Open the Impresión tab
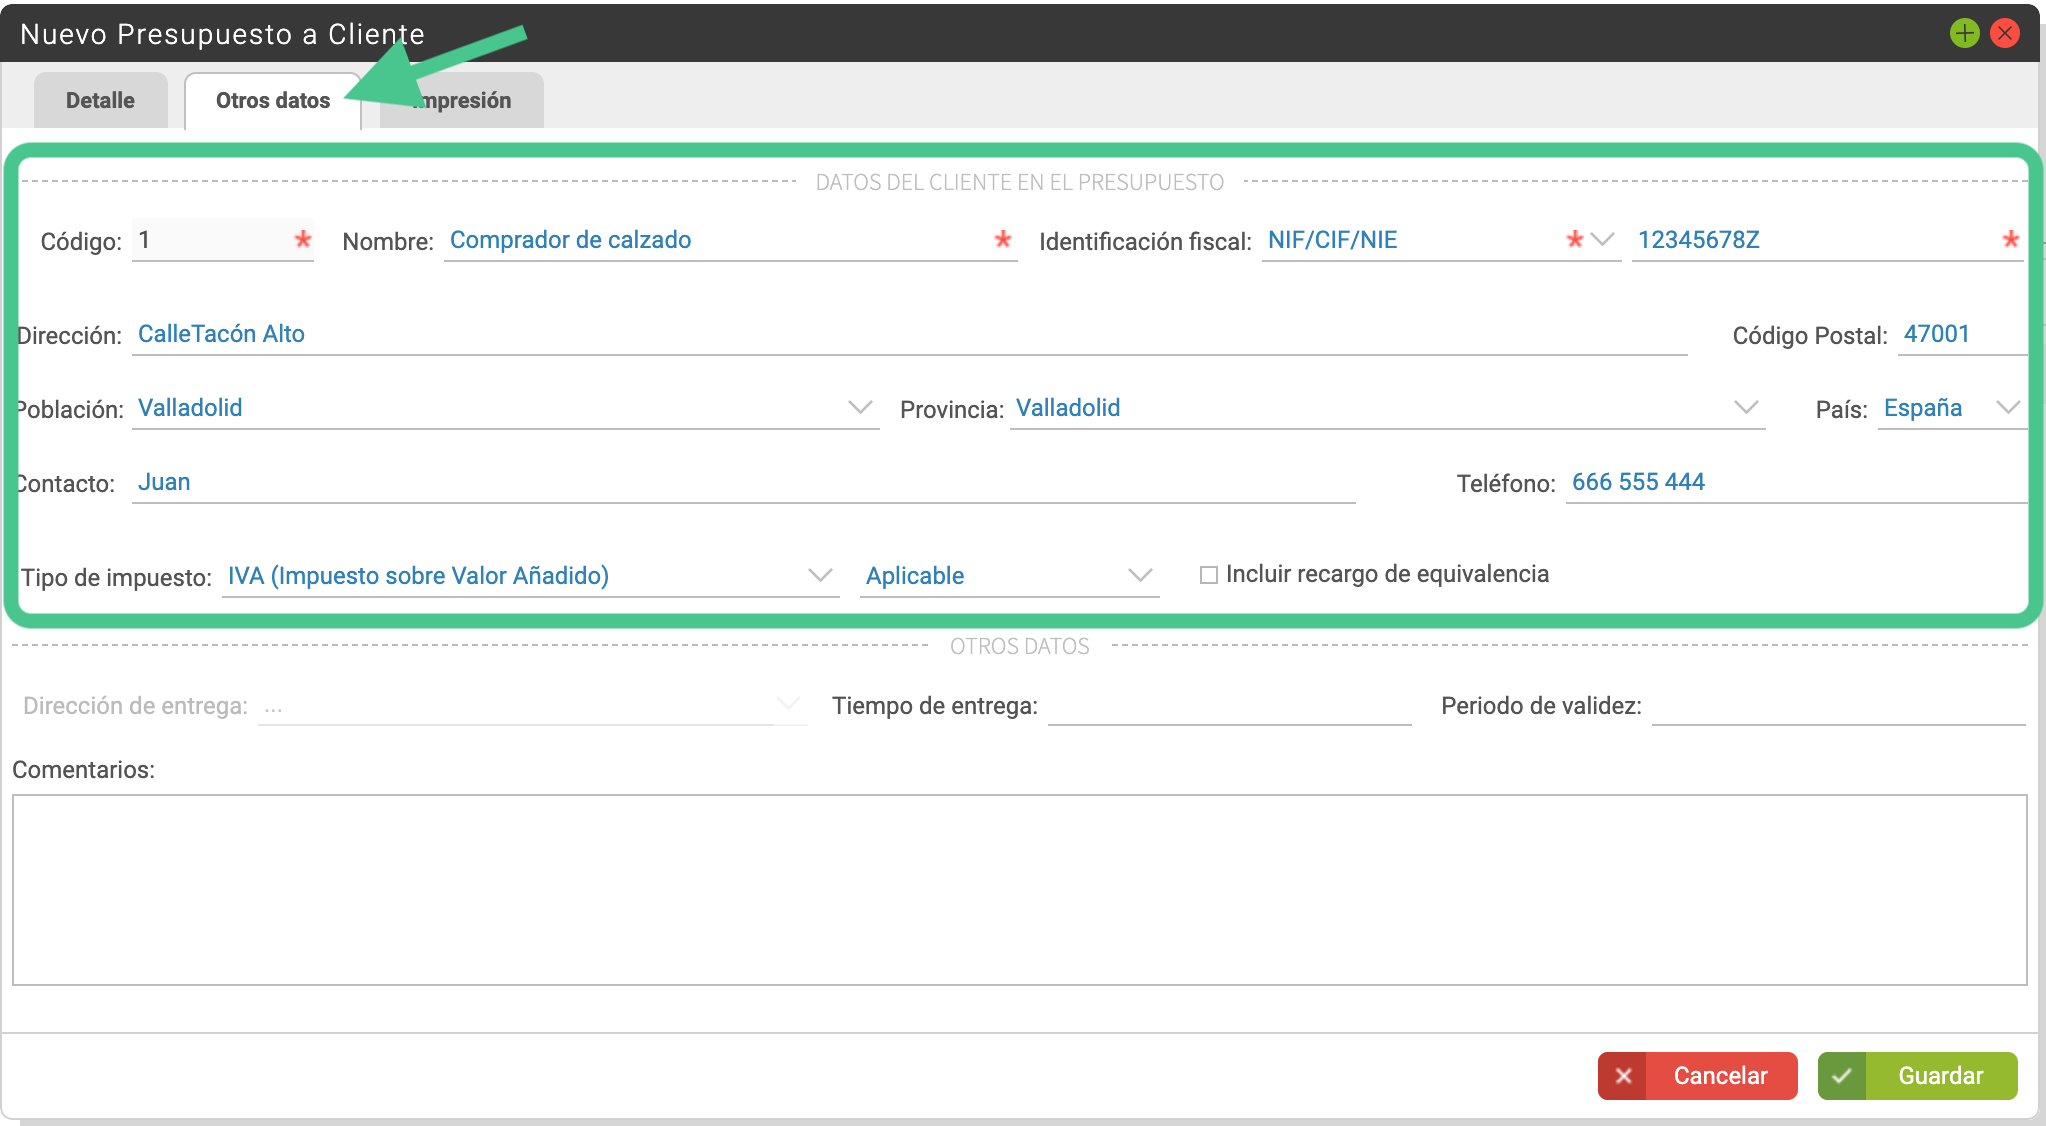2046x1126 pixels. [462, 100]
